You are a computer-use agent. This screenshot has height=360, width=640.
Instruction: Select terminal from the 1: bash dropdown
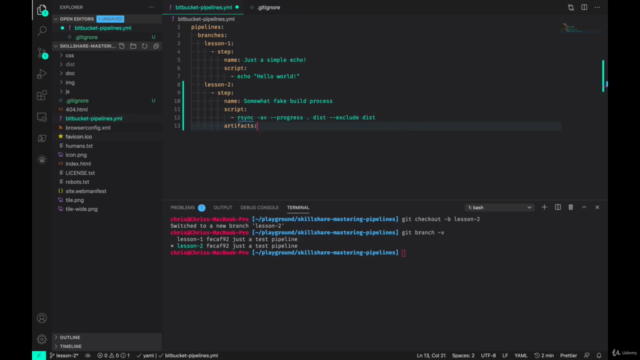[x=500, y=207]
